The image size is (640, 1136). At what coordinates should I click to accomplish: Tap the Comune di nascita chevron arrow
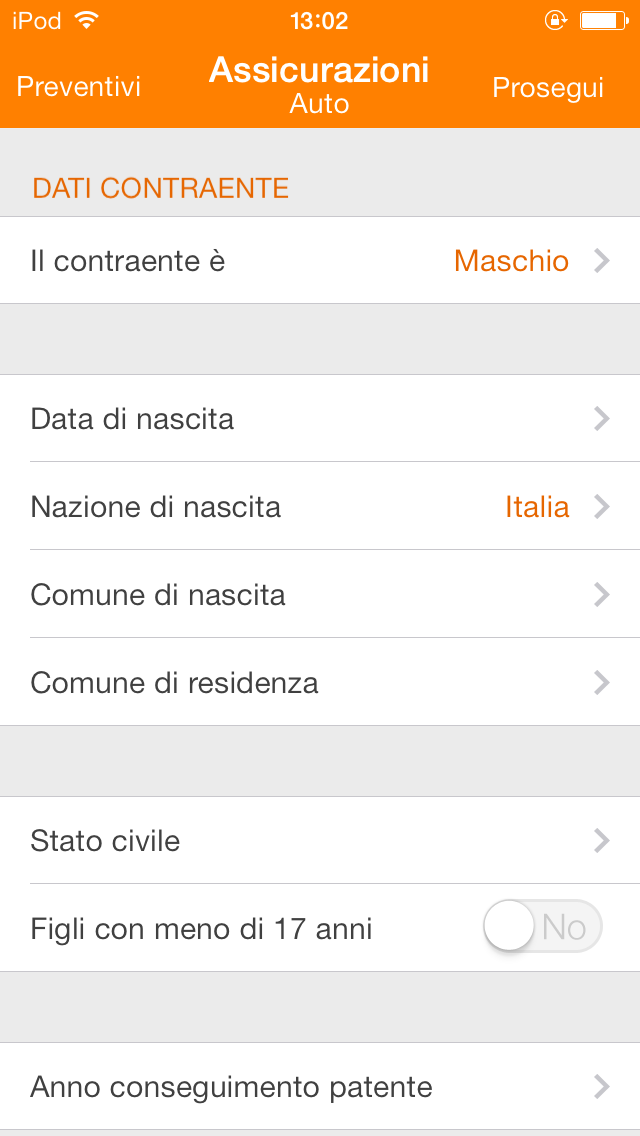(601, 595)
